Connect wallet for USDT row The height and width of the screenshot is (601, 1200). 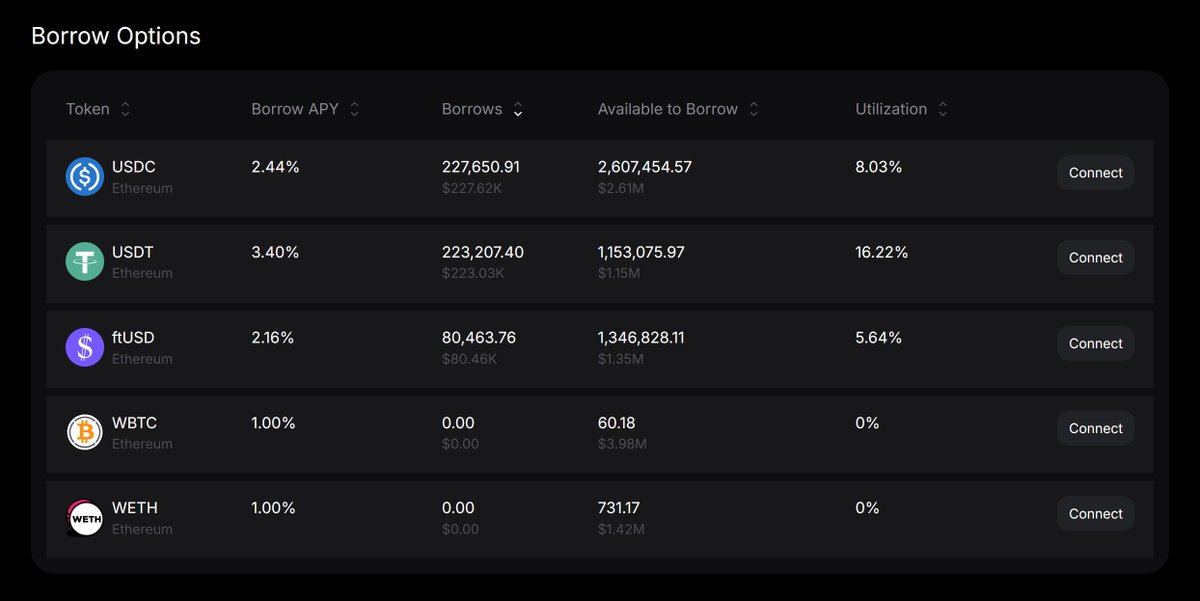tap(1095, 258)
